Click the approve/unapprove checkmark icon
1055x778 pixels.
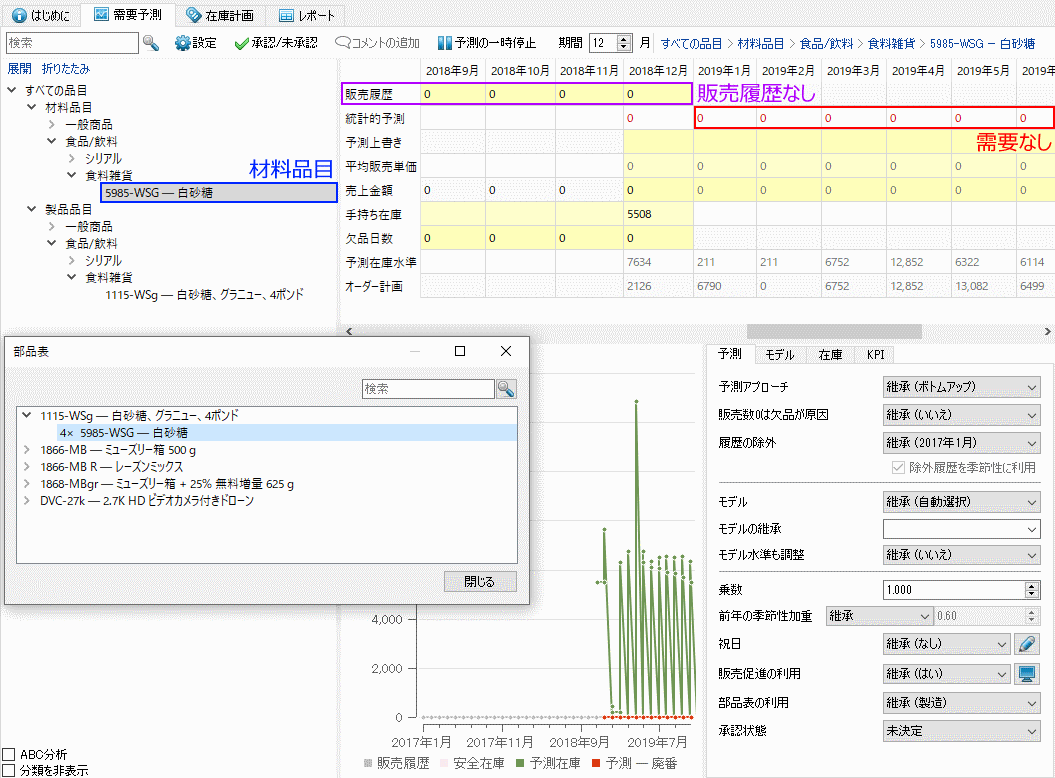coord(241,43)
